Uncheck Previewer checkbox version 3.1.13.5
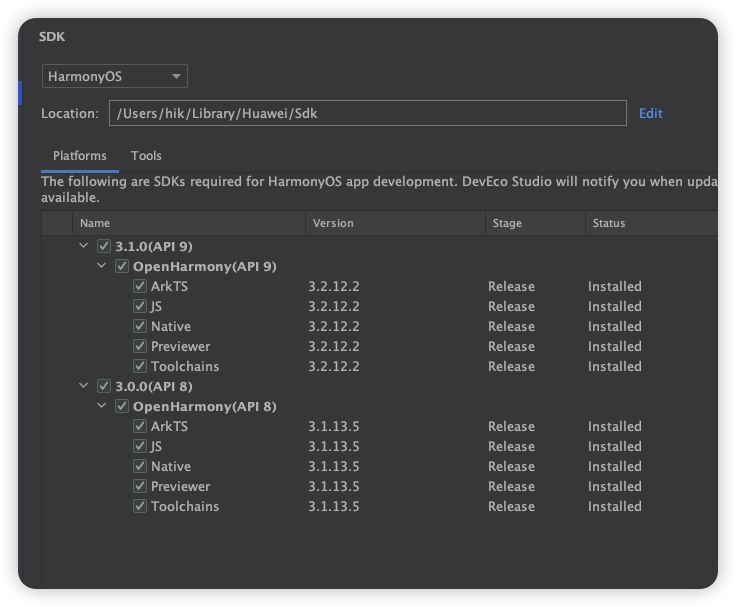Viewport: 736px width, 607px height. point(139,486)
